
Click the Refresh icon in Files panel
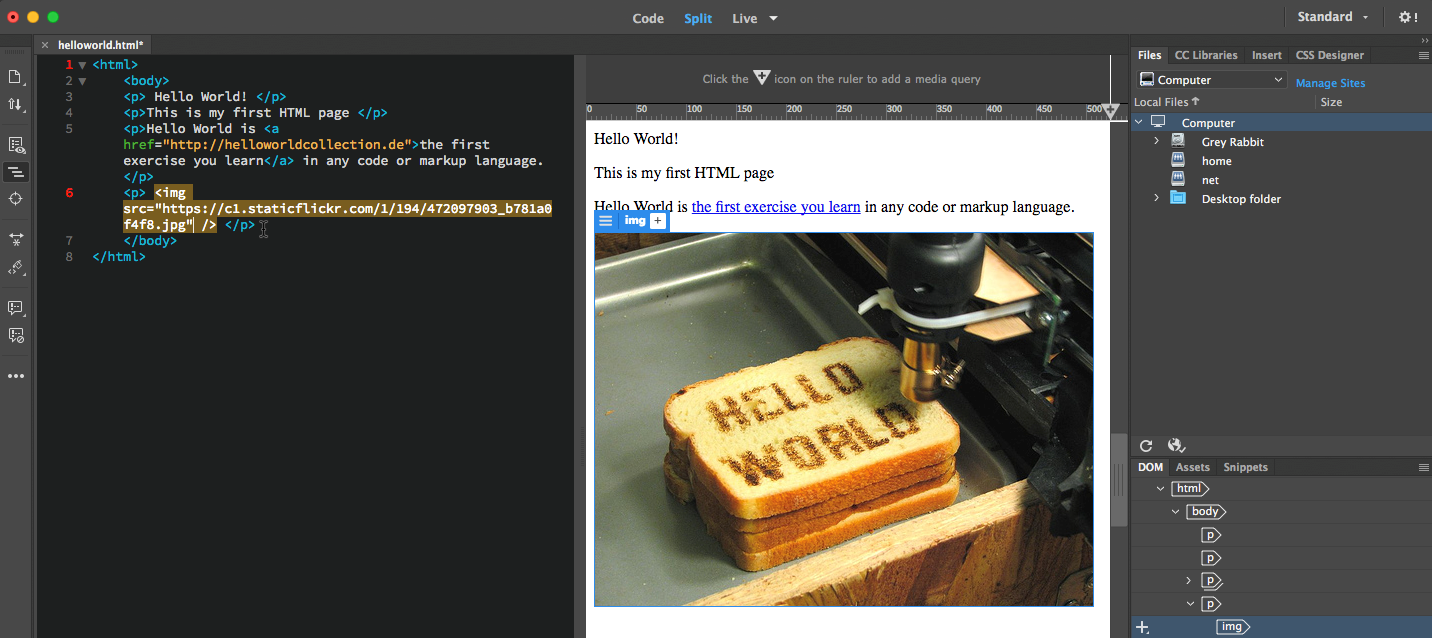pos(1146,446)
